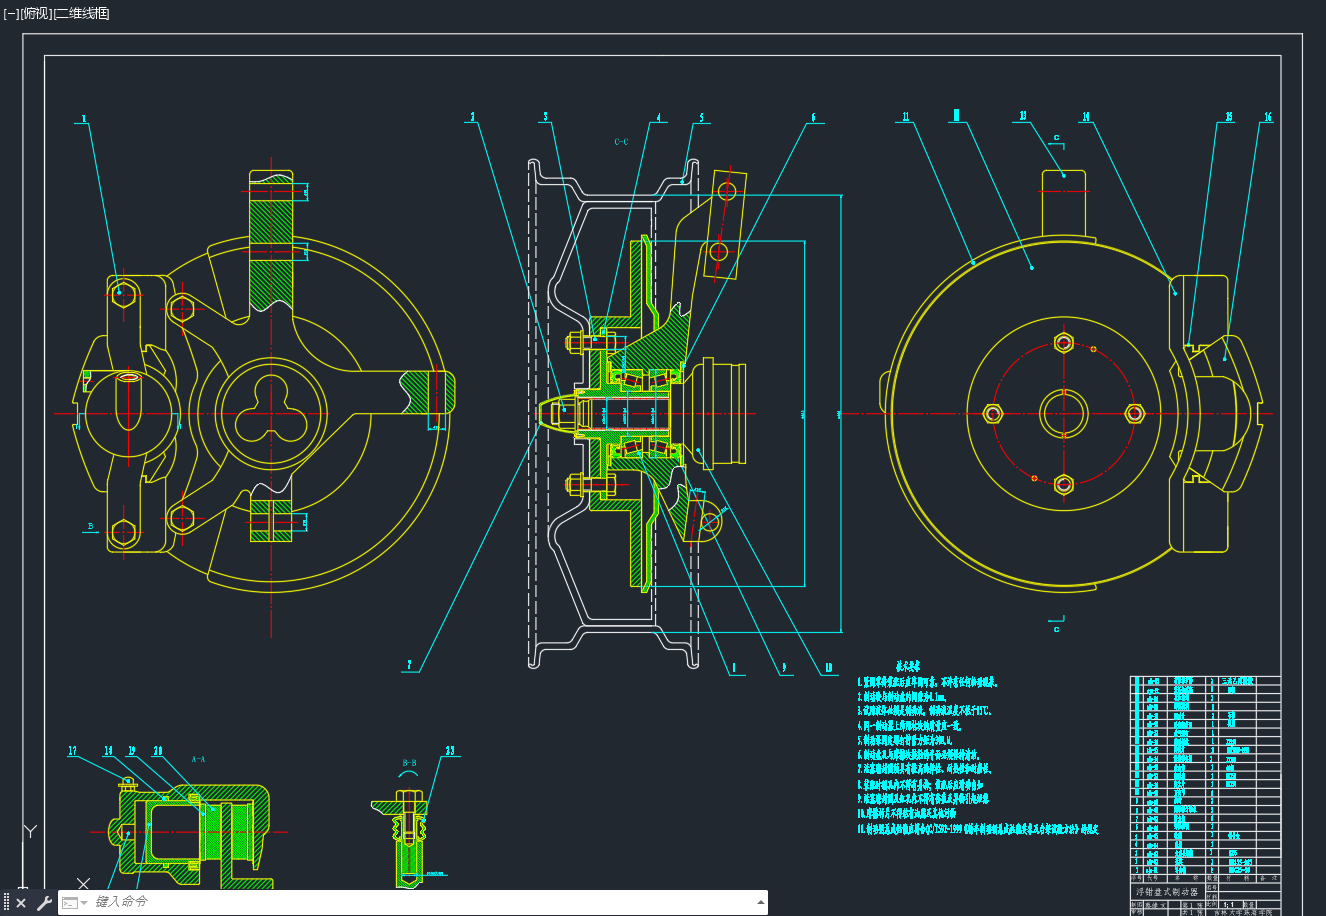Expand the command line history arrow
The height and width of the screenshot is (916, 1326).
coord(761,903)
